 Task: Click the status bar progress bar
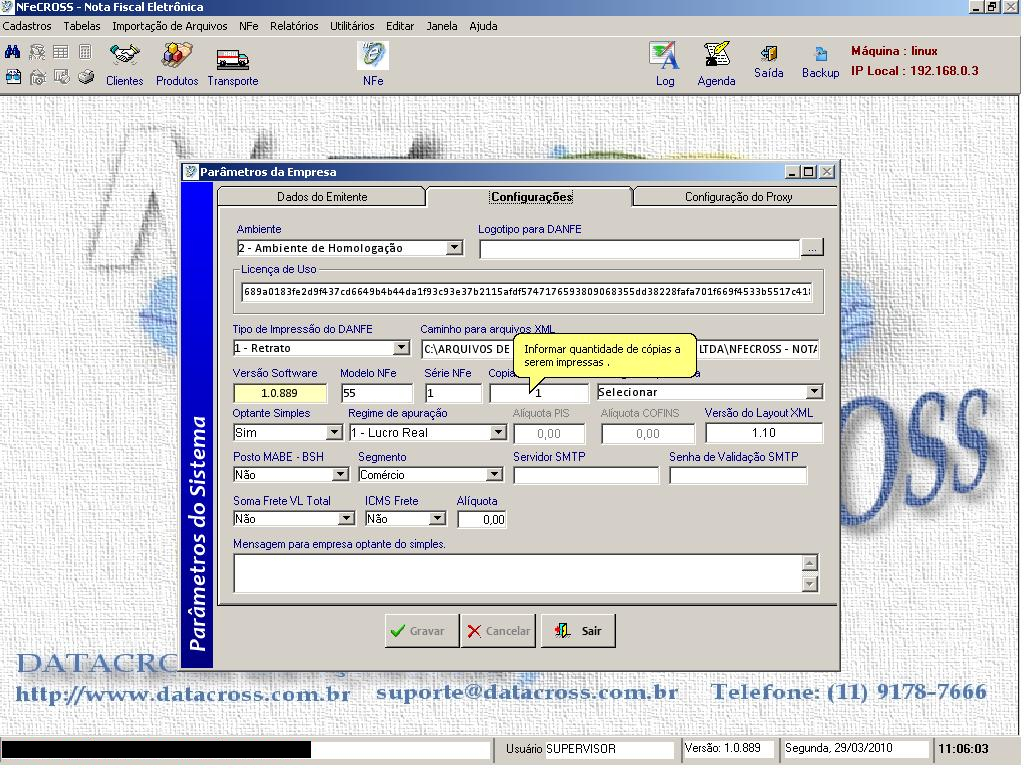coord(246,749)
